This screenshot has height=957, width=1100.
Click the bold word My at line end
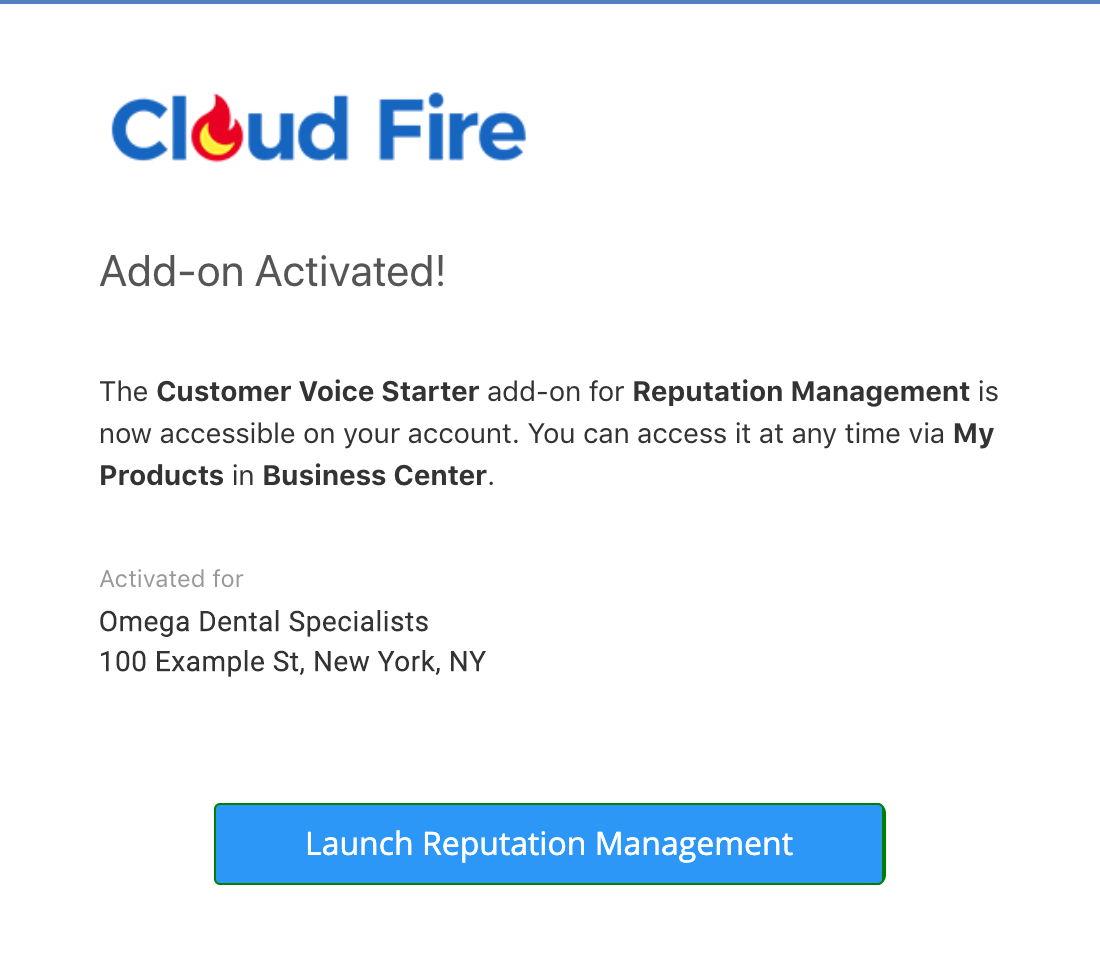pos(973,434)
